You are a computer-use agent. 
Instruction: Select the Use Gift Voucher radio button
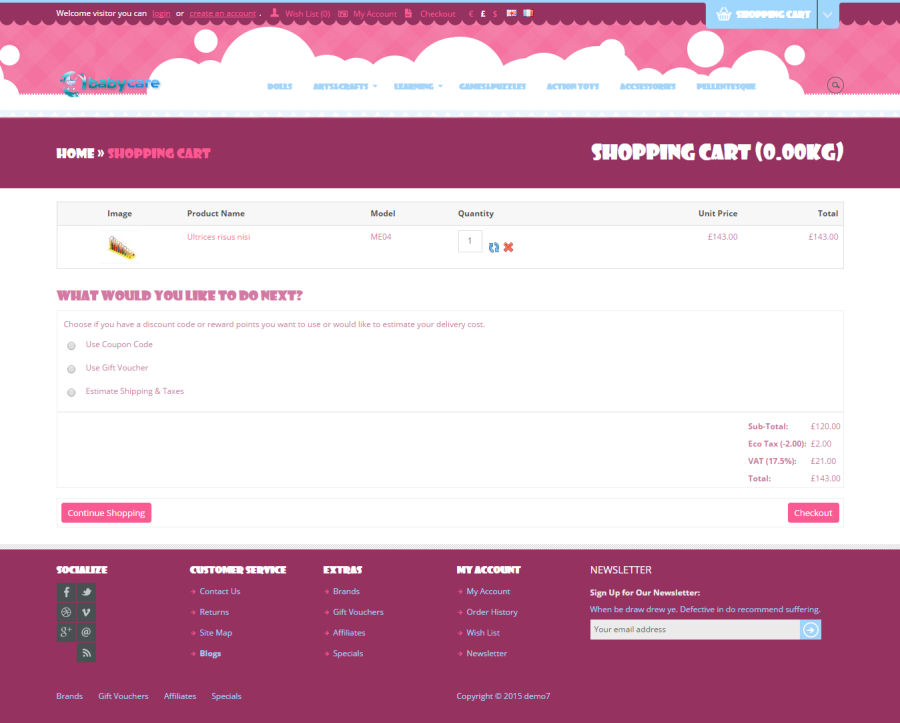coord(71,369)
